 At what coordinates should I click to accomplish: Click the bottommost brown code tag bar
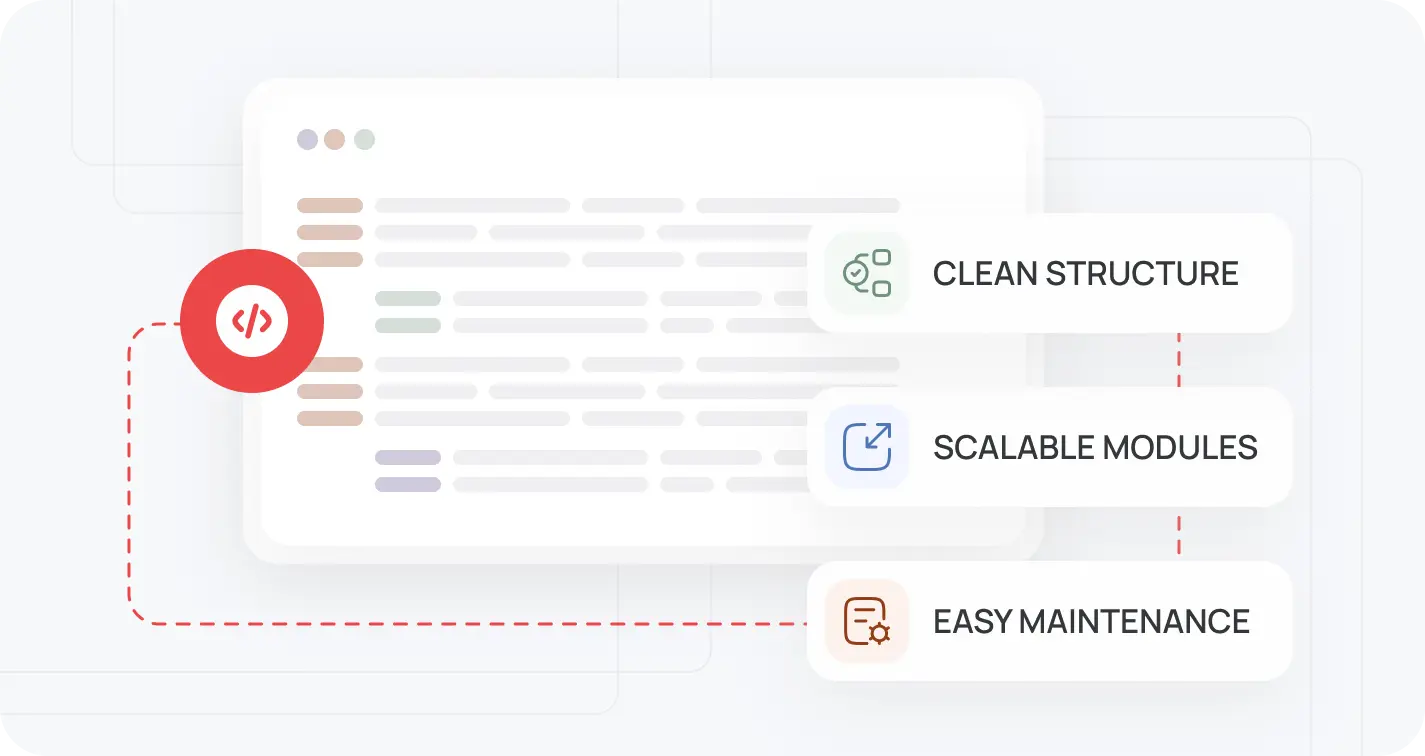330,418
